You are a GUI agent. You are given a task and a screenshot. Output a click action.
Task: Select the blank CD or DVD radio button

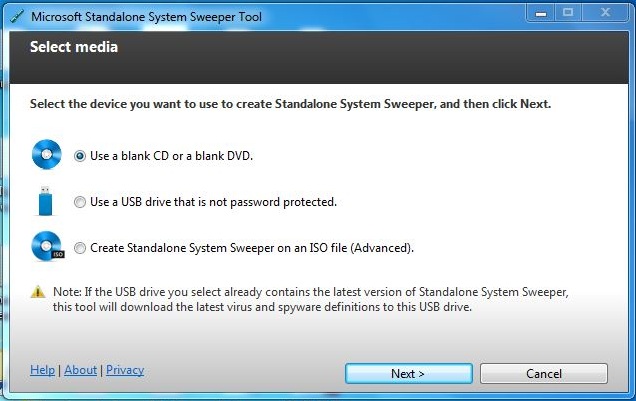tap(80, 156)
